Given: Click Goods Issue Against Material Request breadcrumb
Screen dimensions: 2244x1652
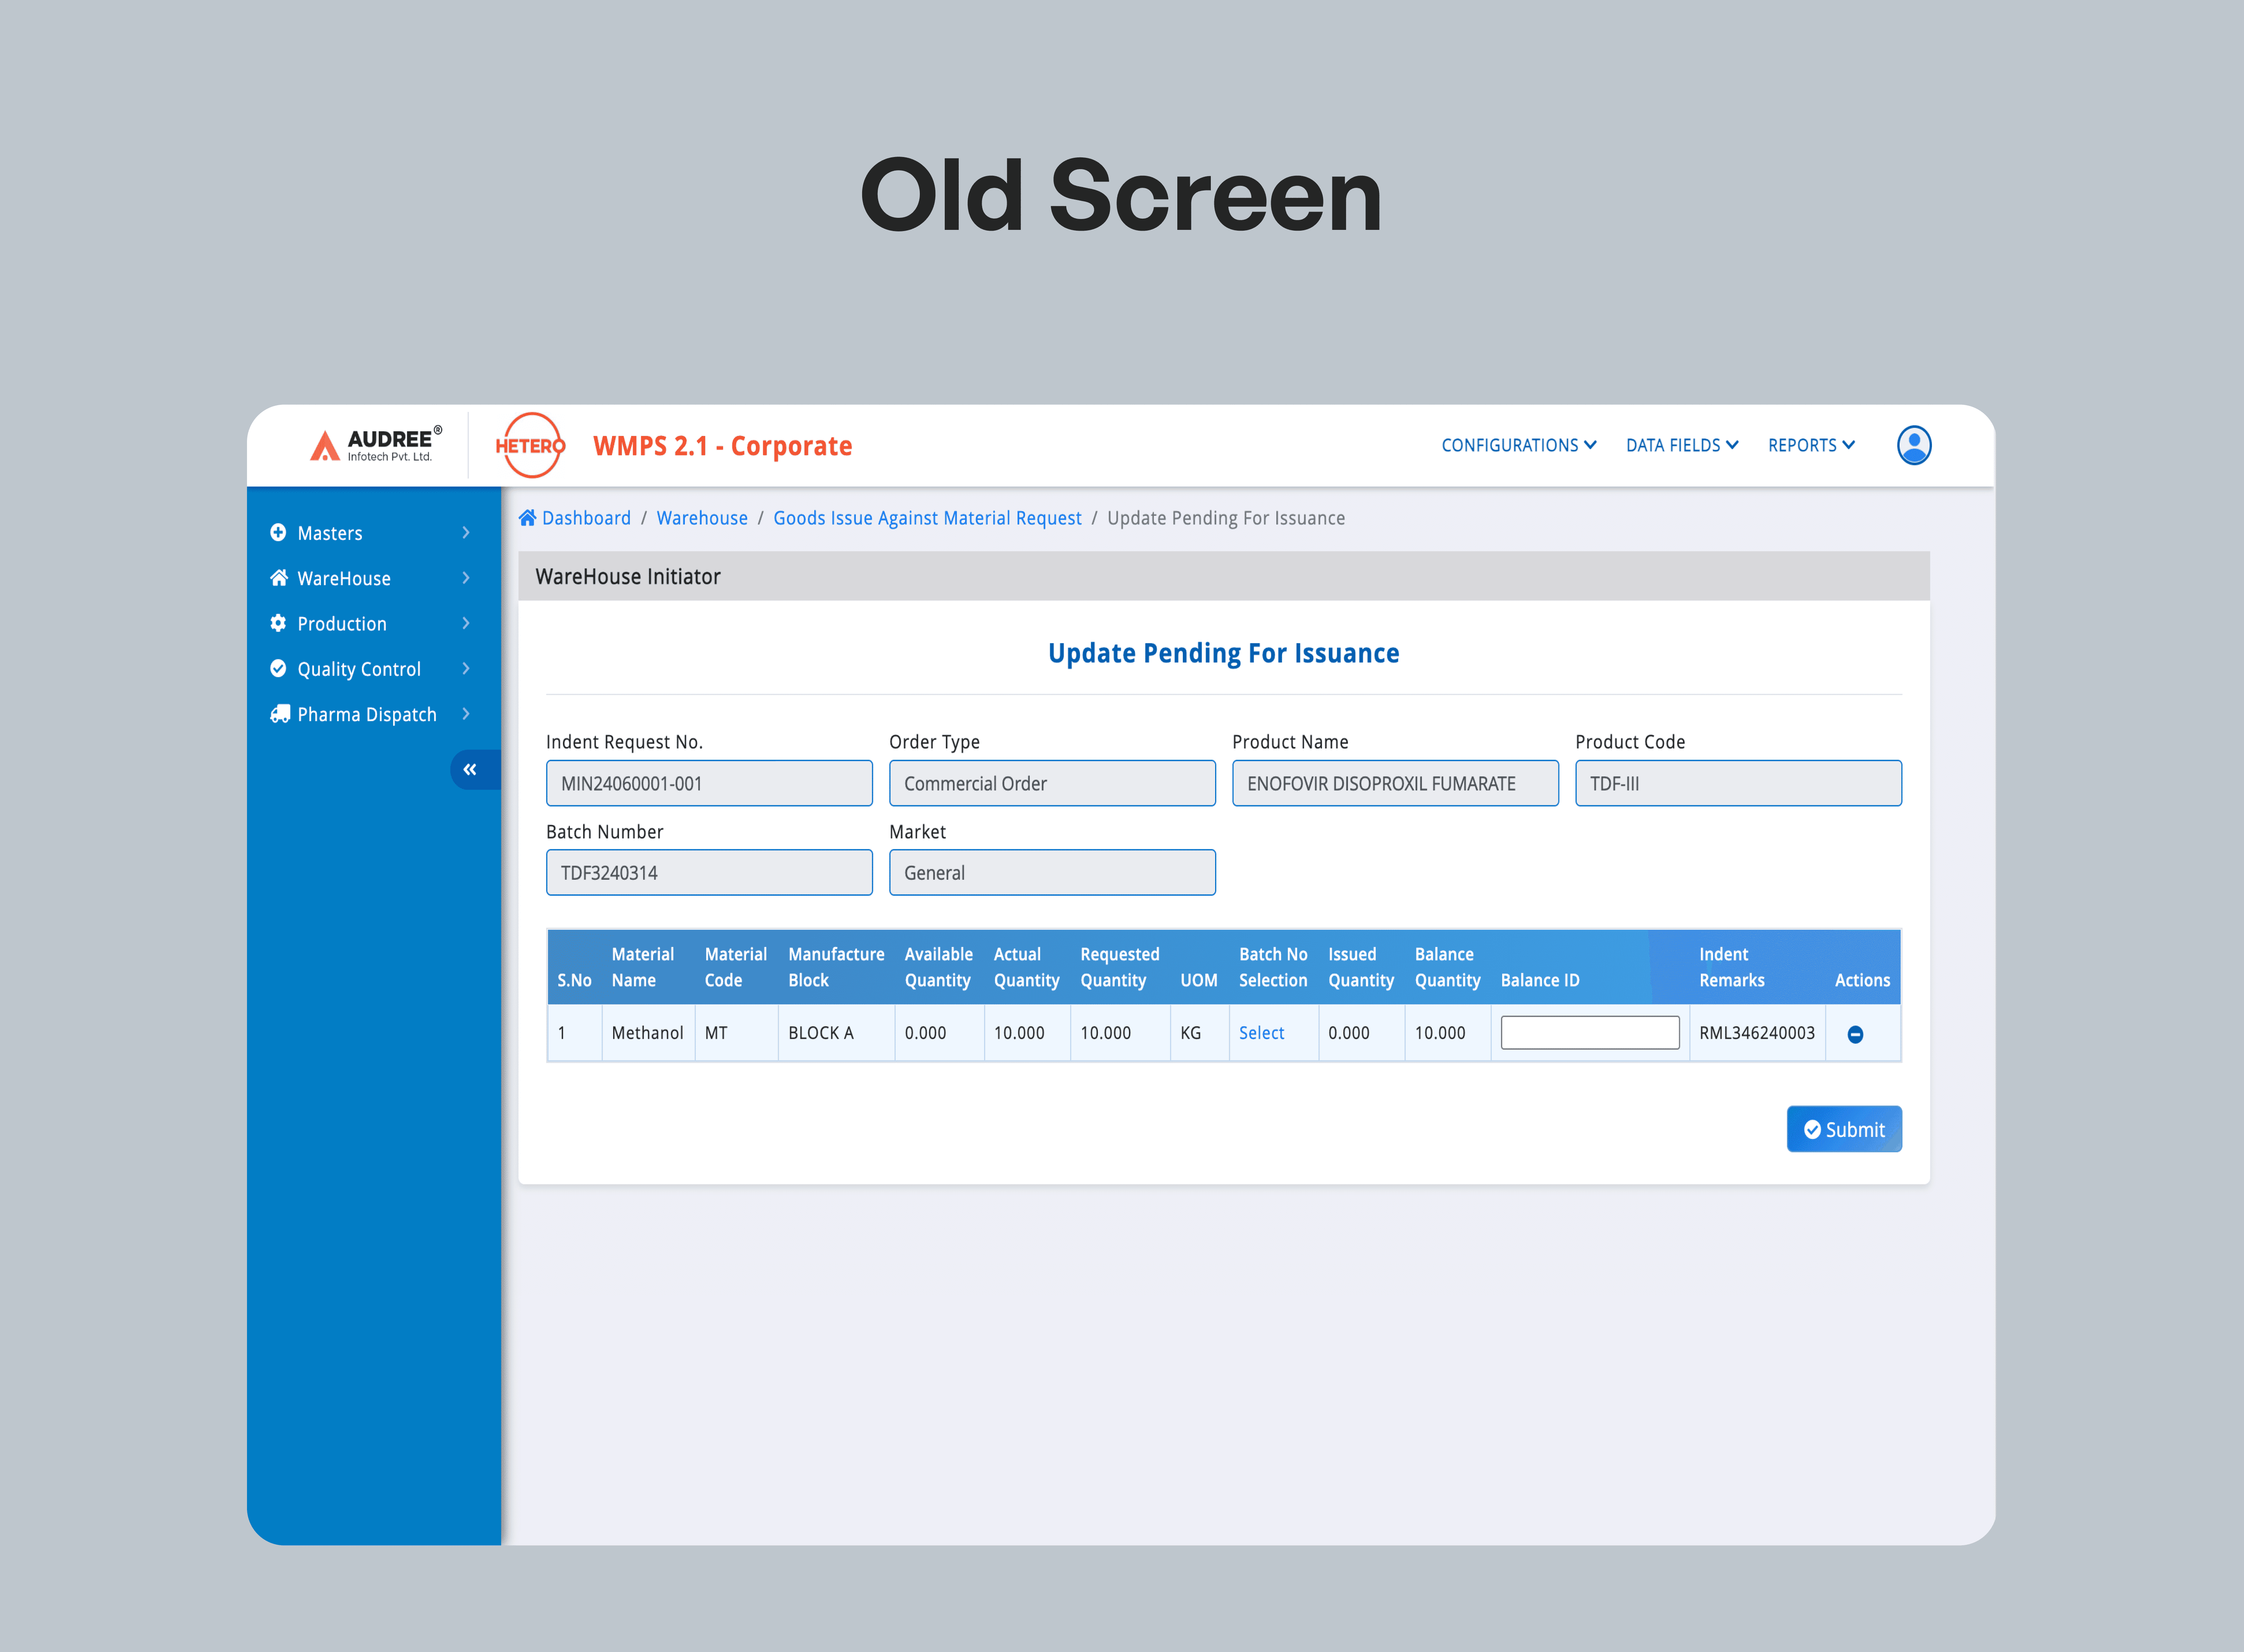Looking at the screenshot, I should point(927,517).
